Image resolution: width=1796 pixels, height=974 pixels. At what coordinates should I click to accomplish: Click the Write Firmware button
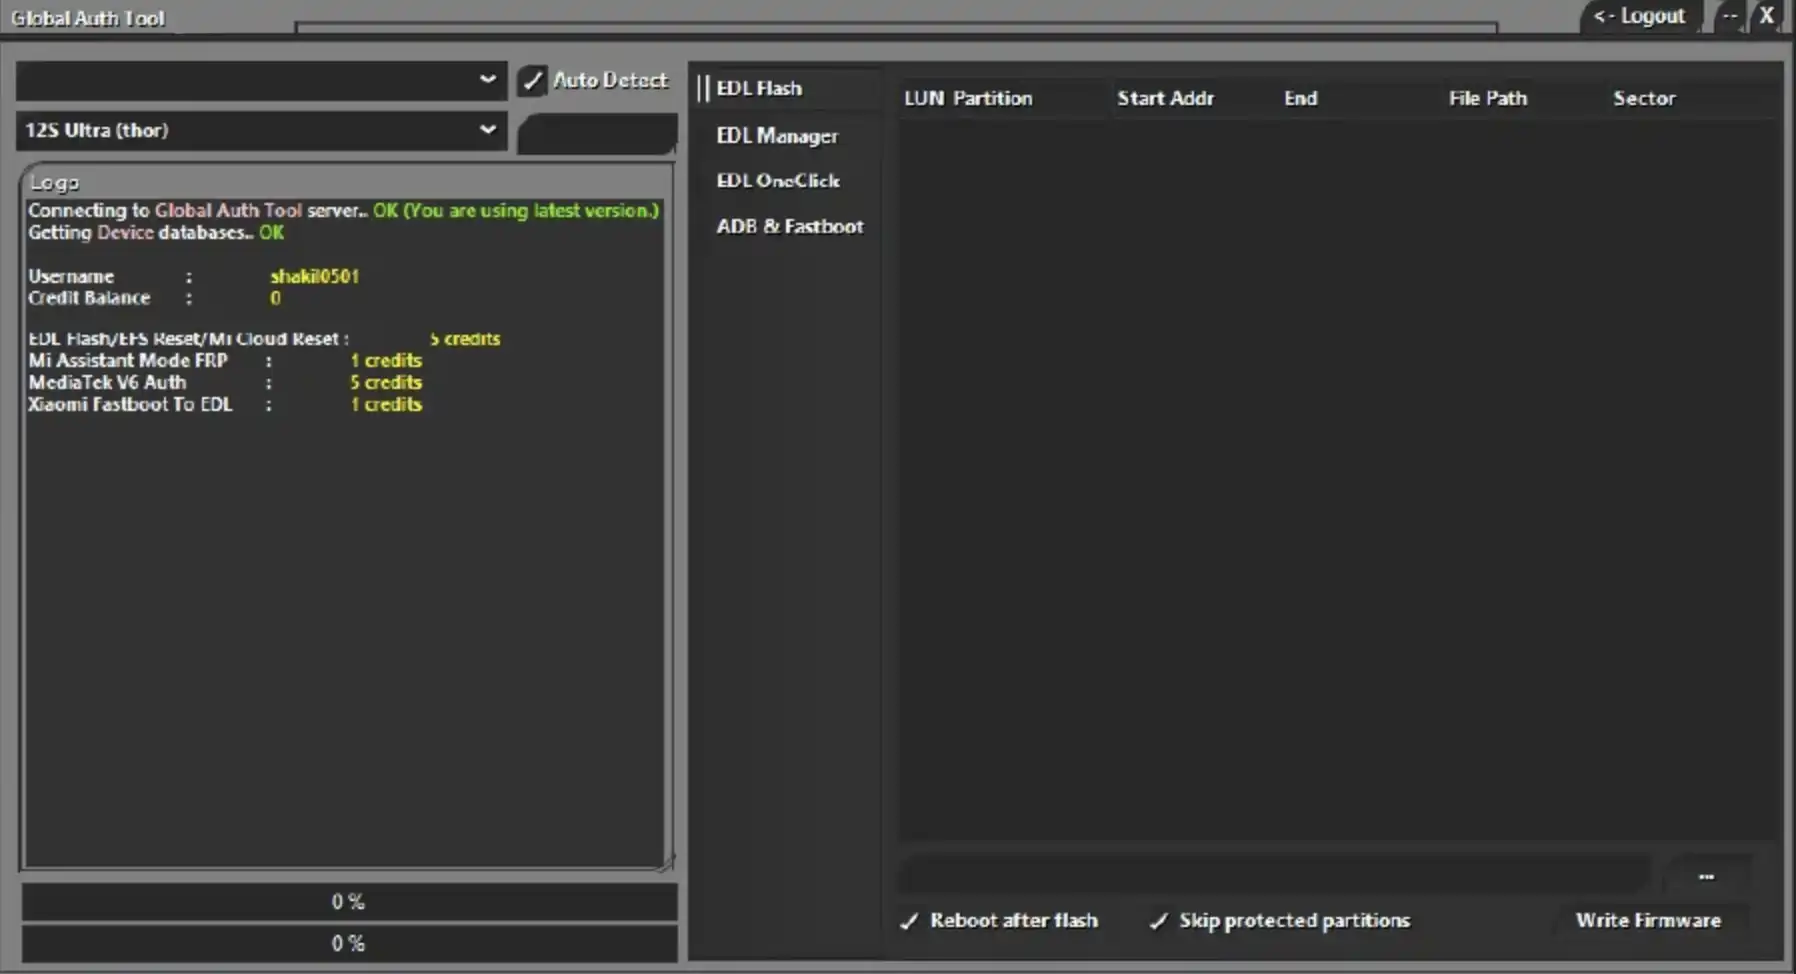point(1648,920)
